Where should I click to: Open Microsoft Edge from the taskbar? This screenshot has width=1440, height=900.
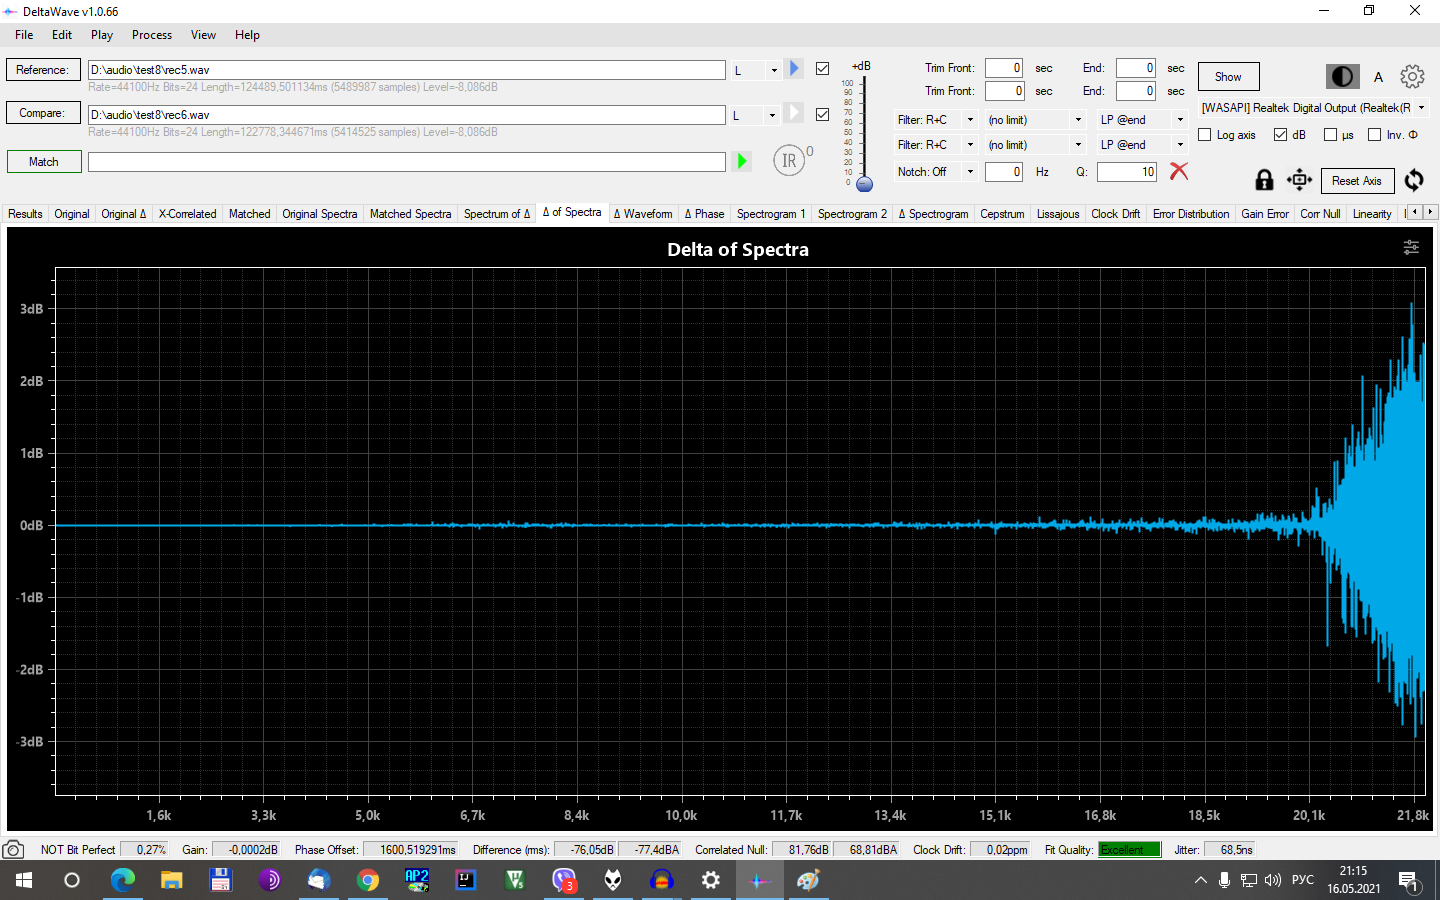[122, 880]
